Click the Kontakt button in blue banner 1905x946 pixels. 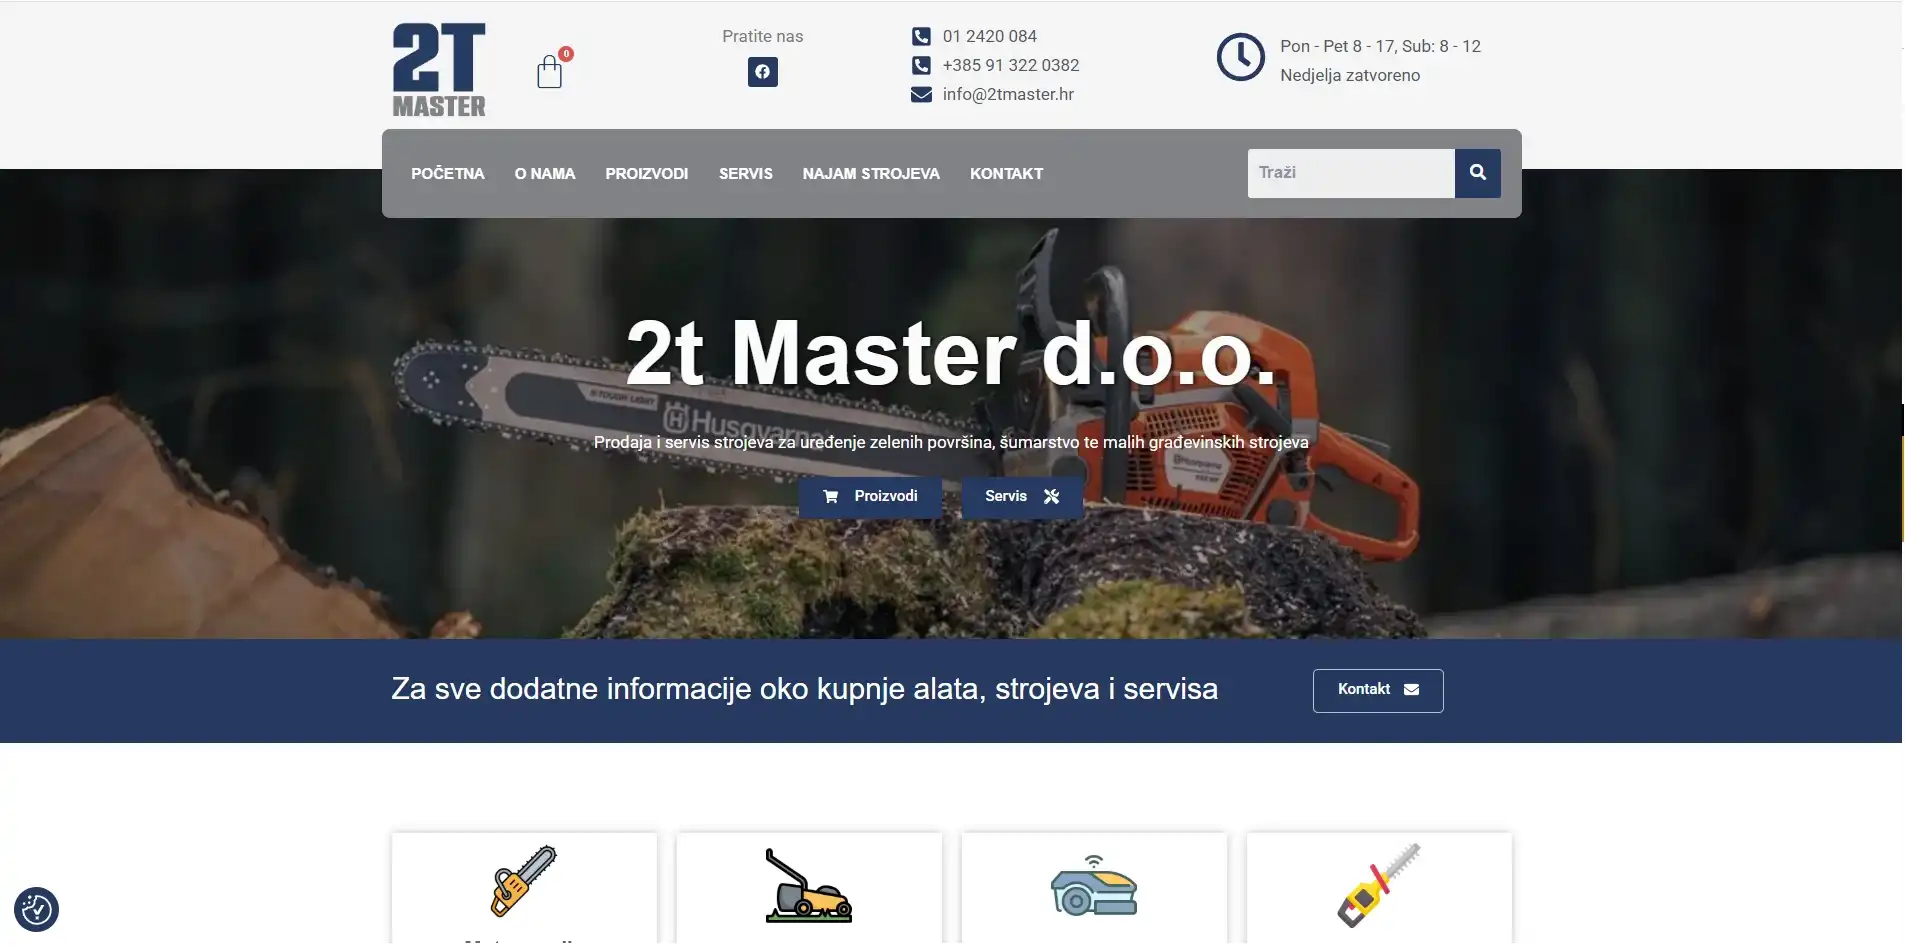tap(1377, 690)
